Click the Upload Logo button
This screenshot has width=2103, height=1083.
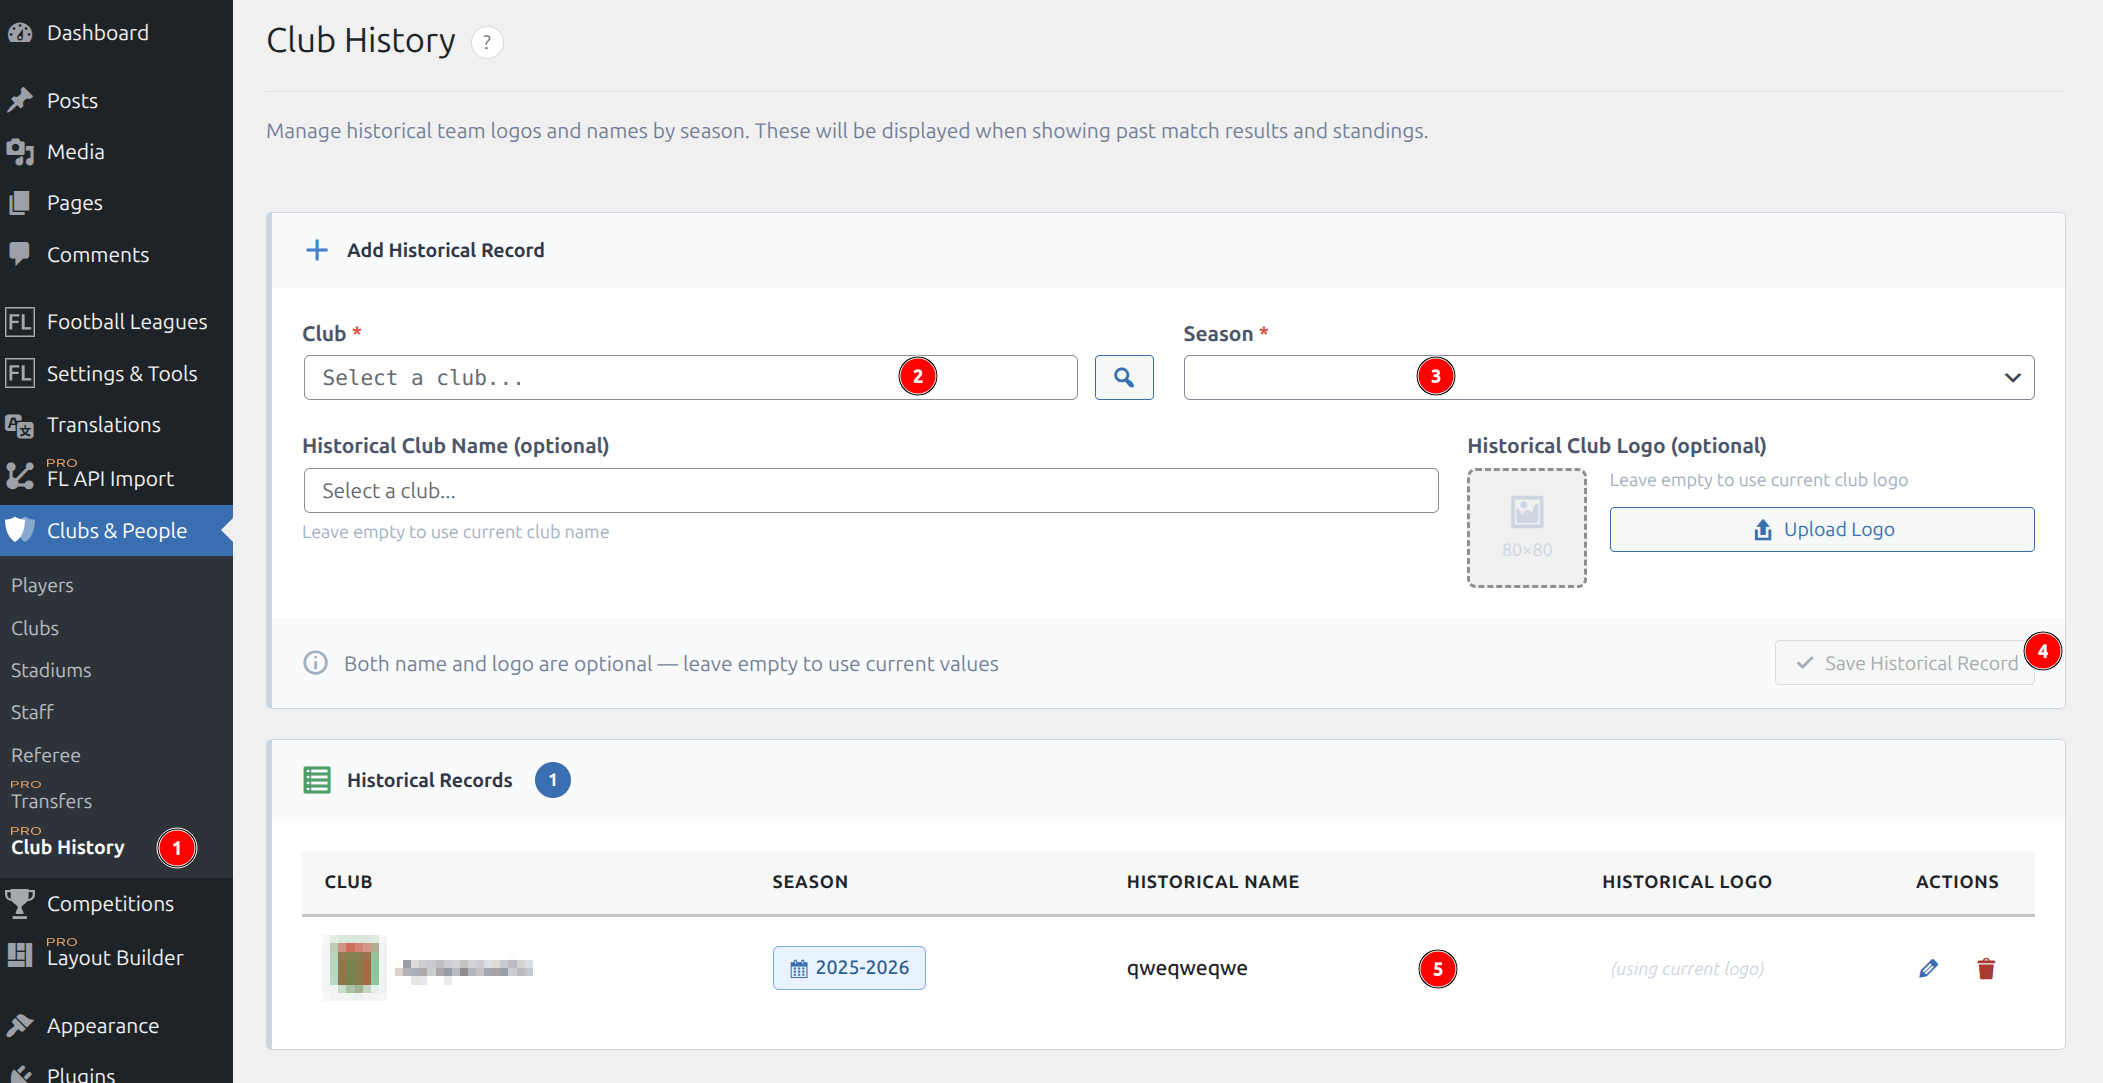coord(1821,529)
